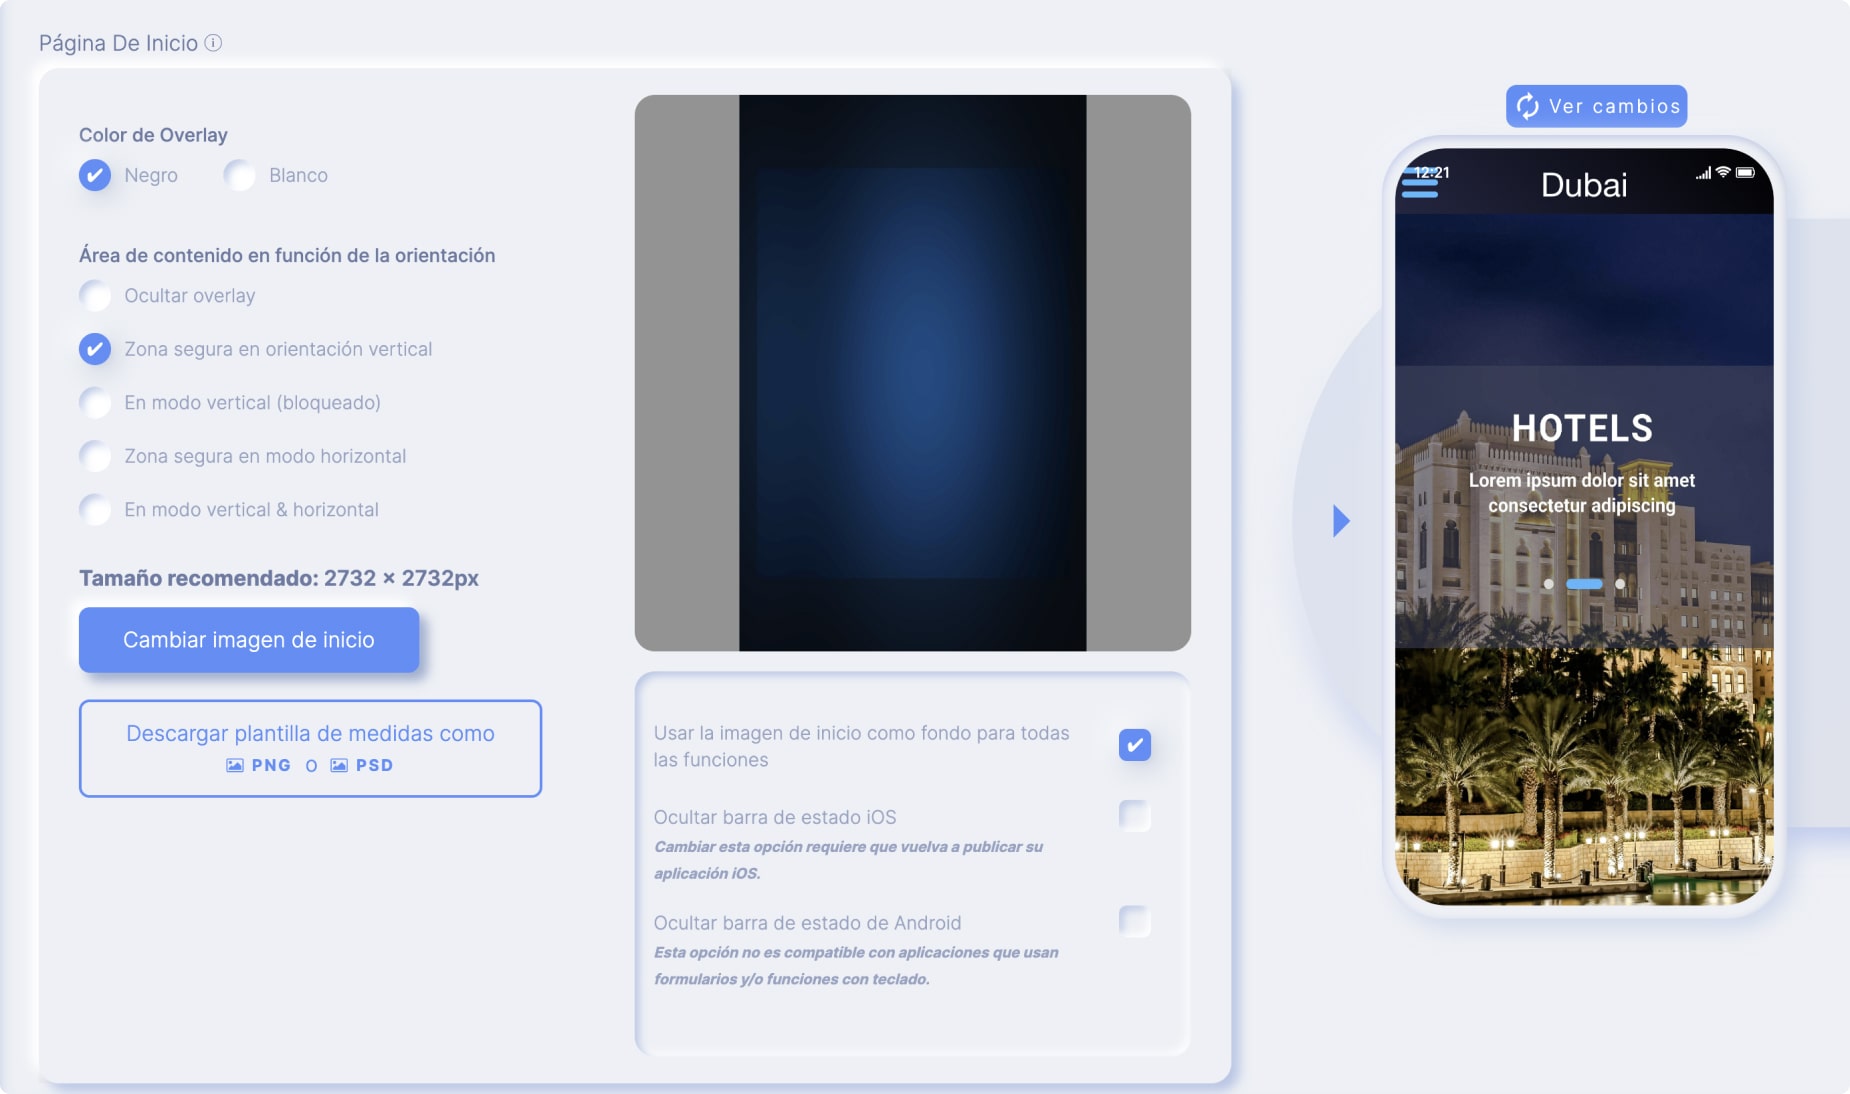This screenshot has height=1094, width=1850.
Task: Select the active middle carousel indicator
Action: click(x=1584, y=584)
